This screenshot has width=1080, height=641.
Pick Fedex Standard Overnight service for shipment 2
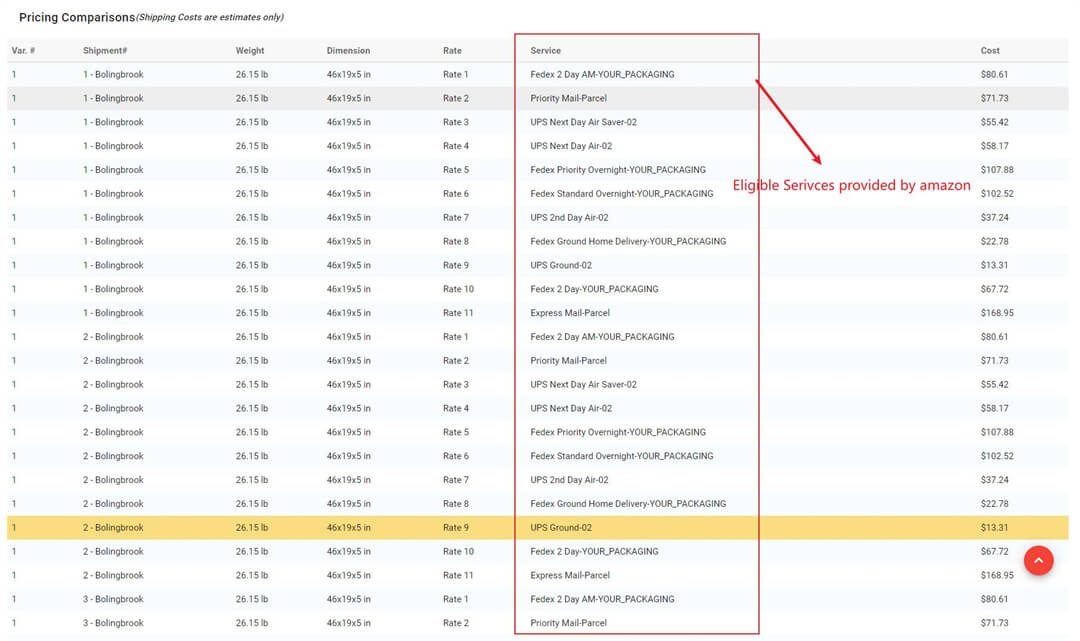[622, 456]
